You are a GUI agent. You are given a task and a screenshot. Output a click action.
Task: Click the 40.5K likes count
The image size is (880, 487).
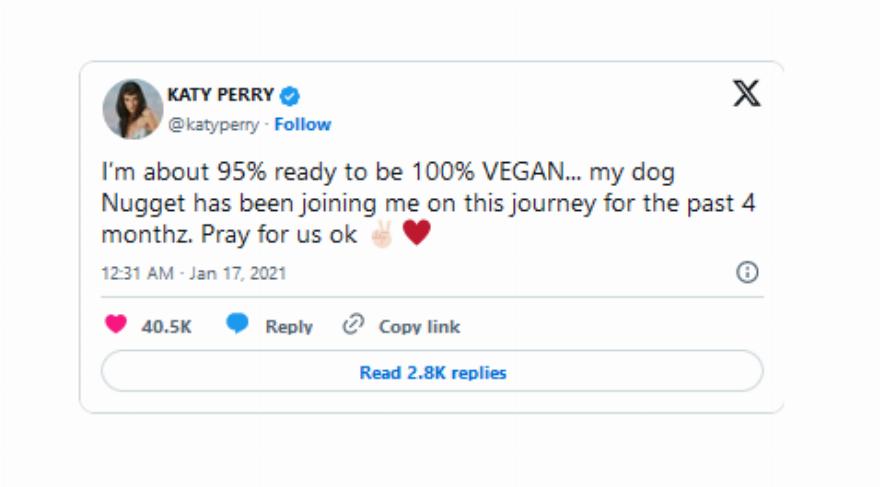[166, 327]
